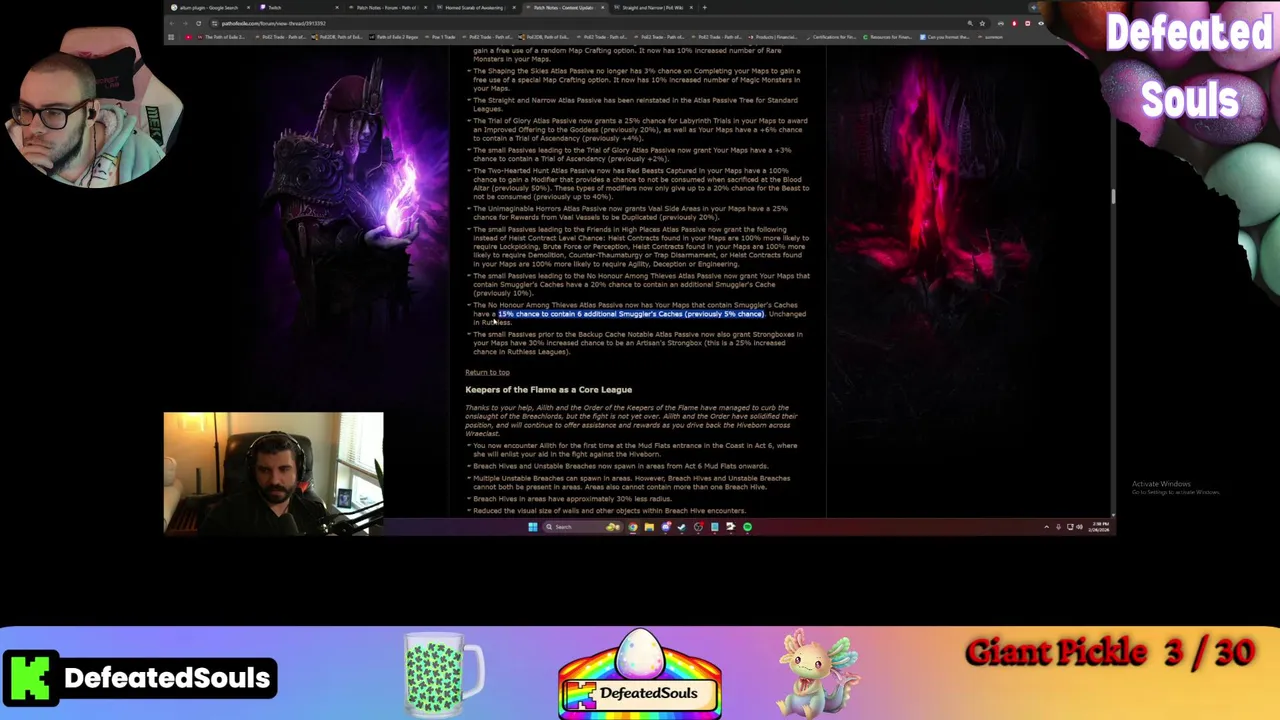Open the Resources for Finan bookmark
The height and width of the screenshot is (720, 1280).
[x=888, y=37]
